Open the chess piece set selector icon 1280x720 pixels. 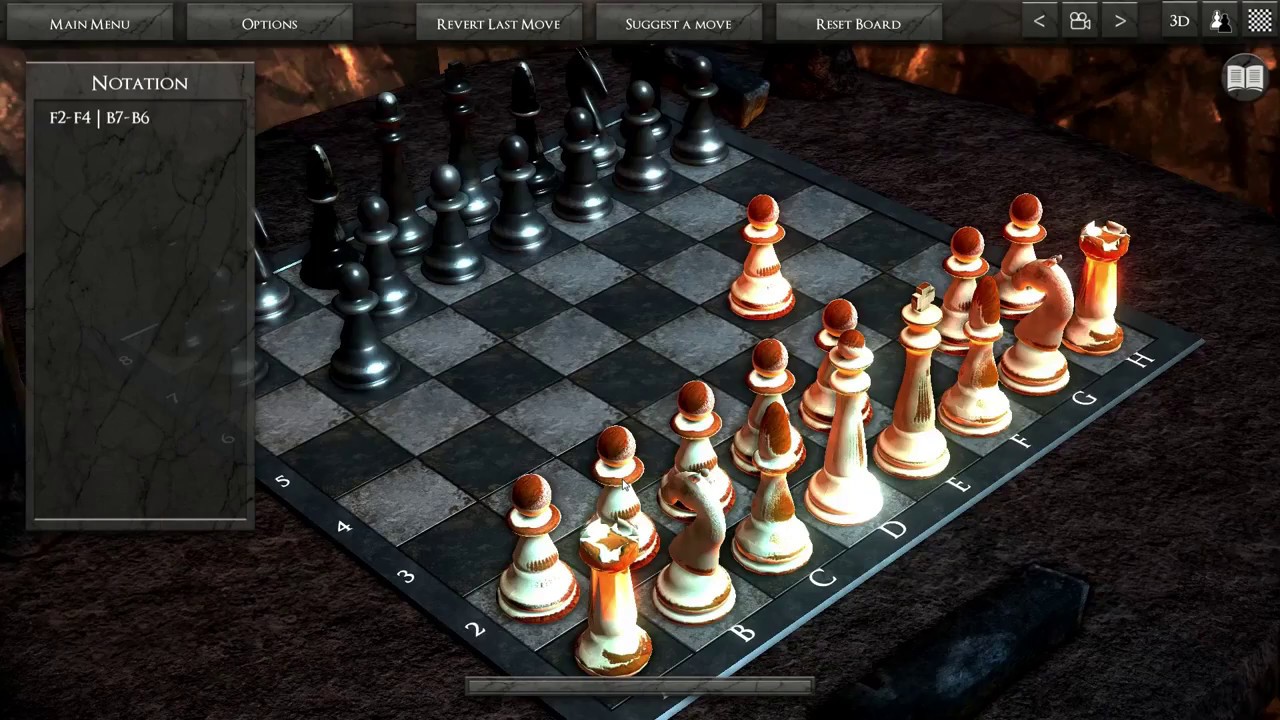click(x=1220, y=21)
